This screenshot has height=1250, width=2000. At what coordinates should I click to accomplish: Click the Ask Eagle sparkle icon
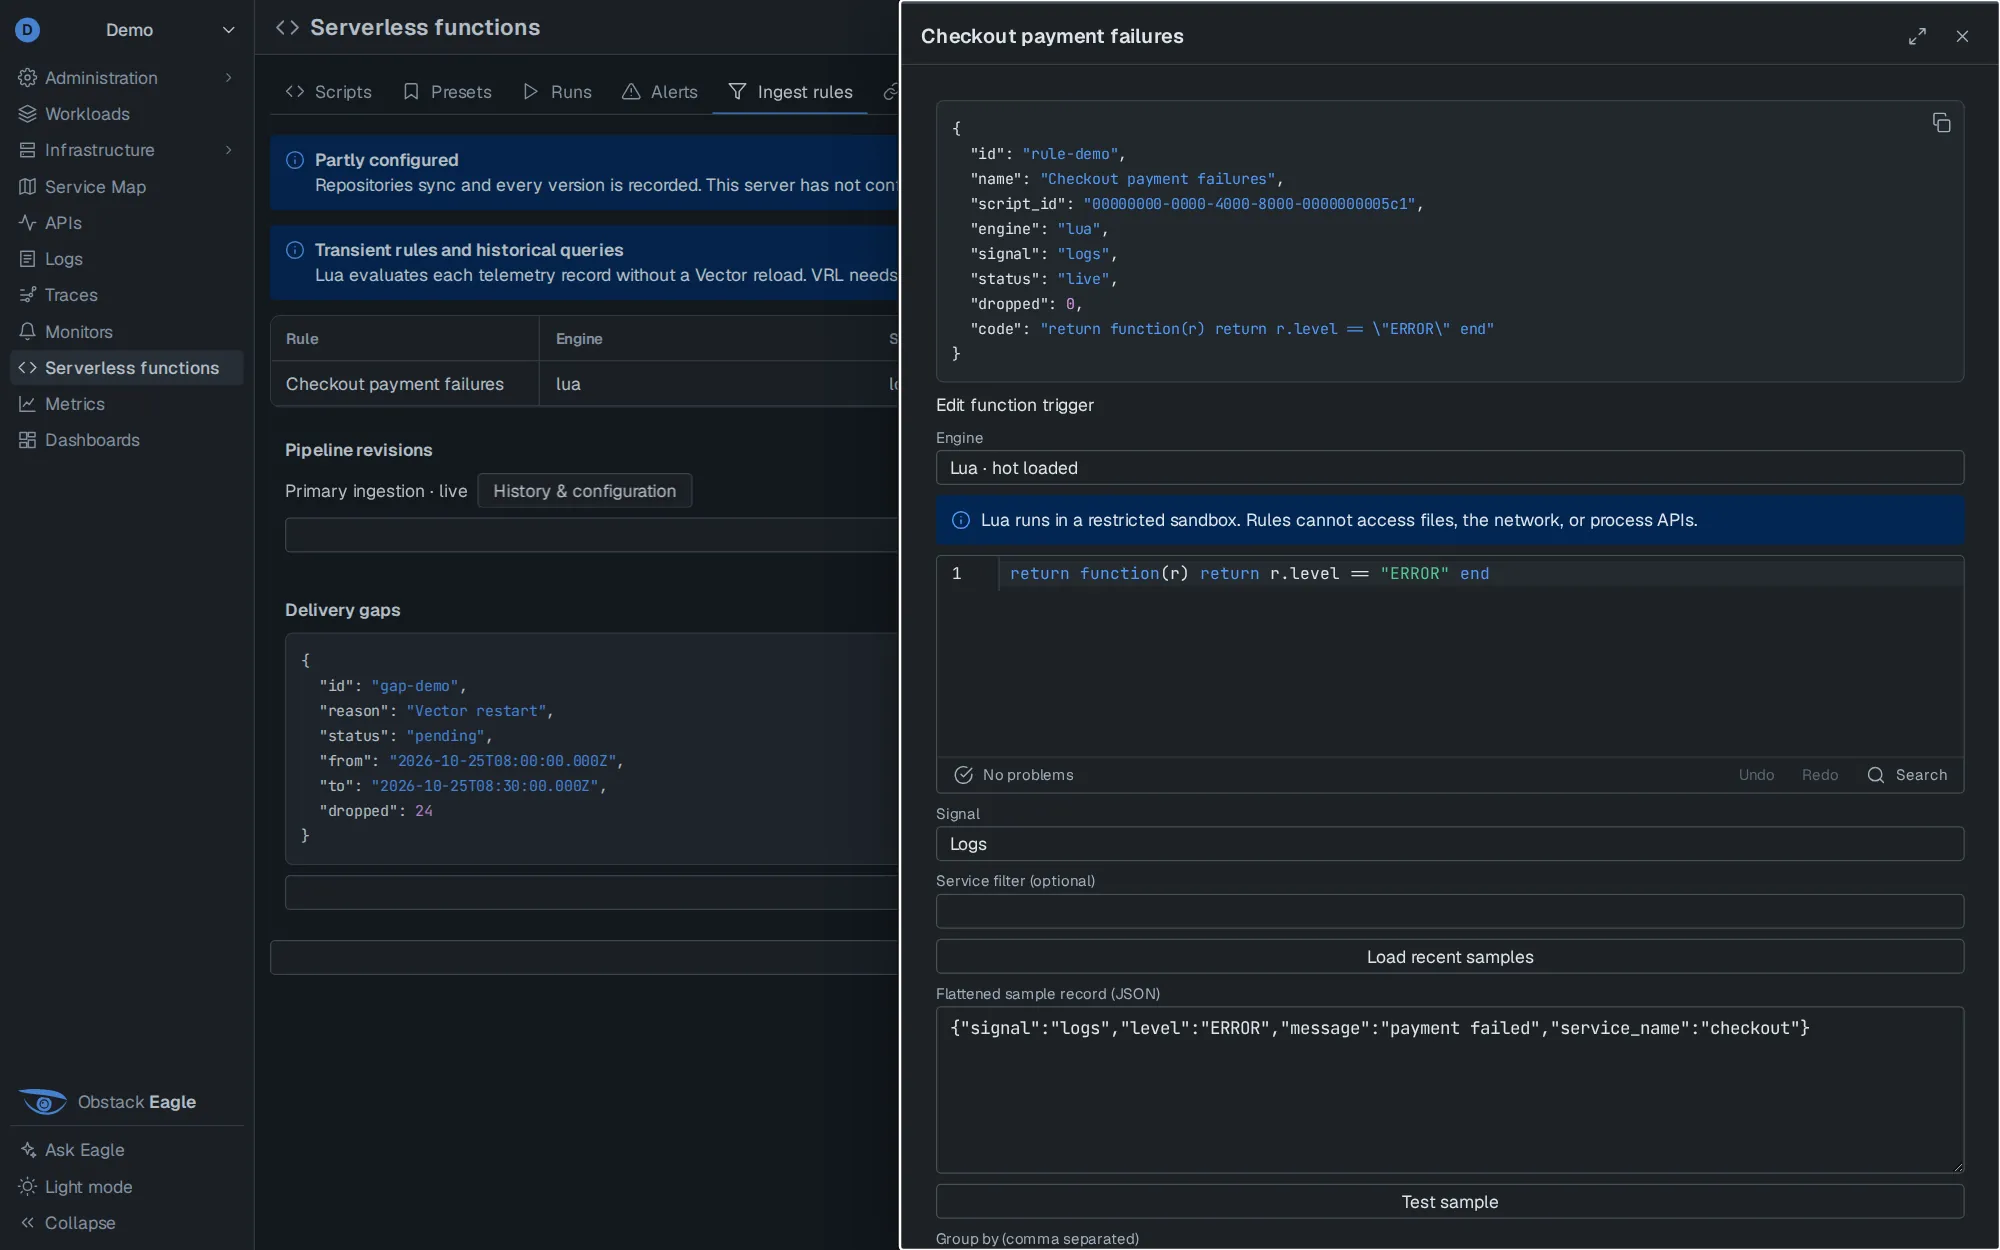pyautogui.click(x=27, y=1150)
